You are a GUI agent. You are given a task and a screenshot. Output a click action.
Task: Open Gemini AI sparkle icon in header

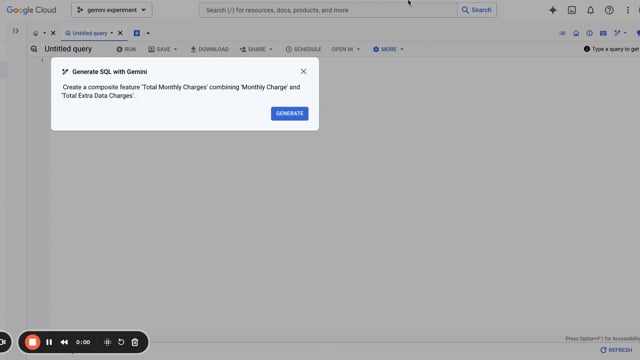(553, 10)
